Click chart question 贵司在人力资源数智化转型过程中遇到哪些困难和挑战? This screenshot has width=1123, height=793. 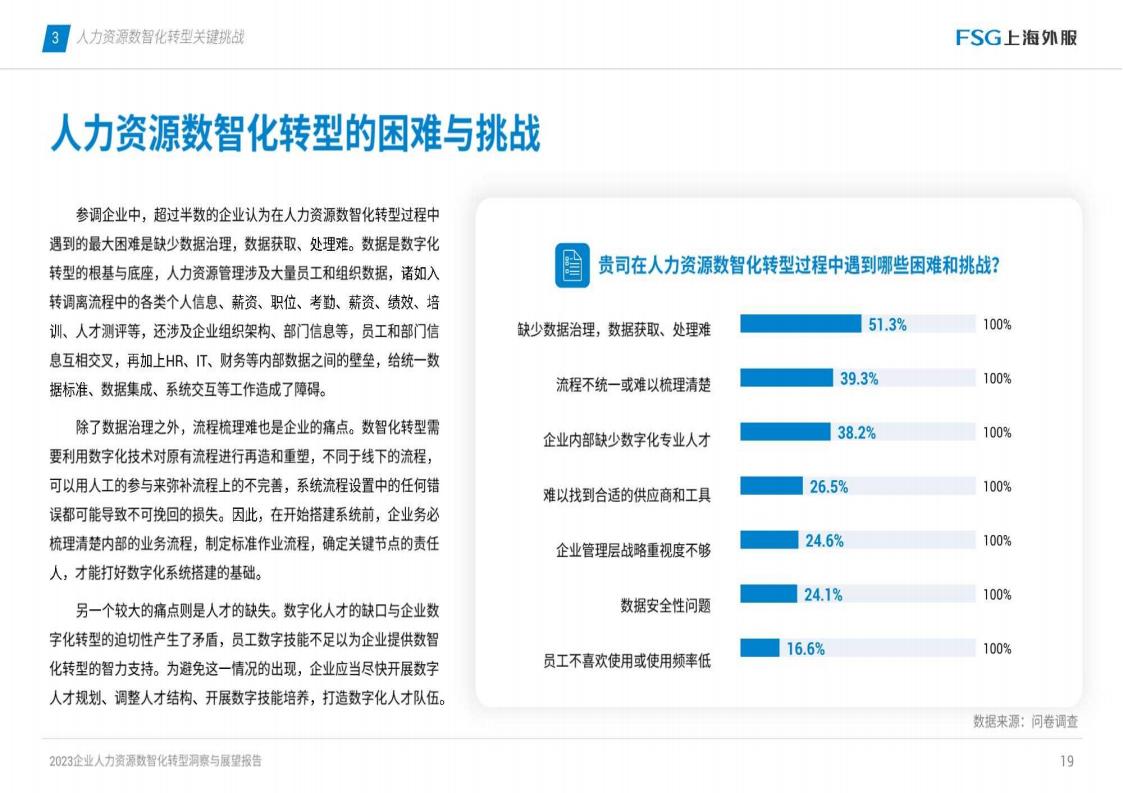pos(799,265)
